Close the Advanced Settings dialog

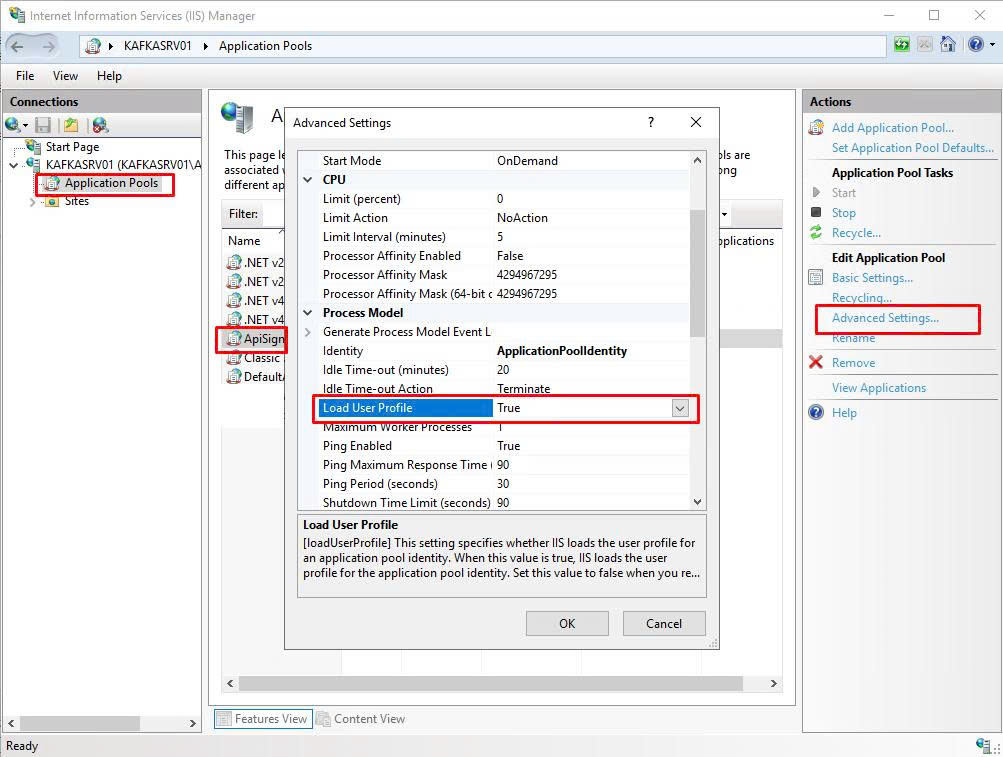(x=696, y=122)
